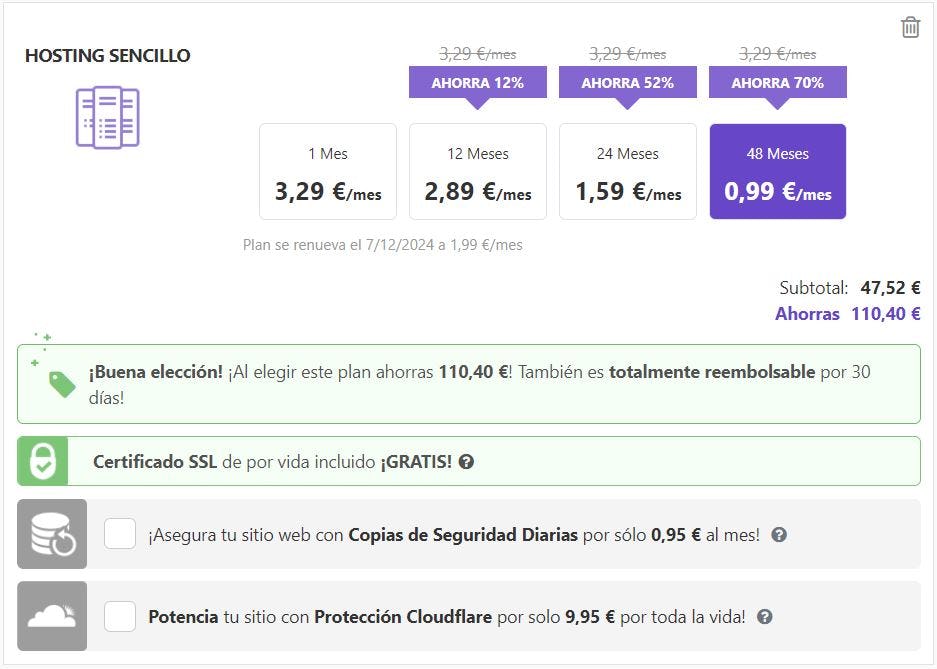This screenshot has width=937, height=669.
Task: Select the 48 Meses billing plan
Action: point(778,172)
